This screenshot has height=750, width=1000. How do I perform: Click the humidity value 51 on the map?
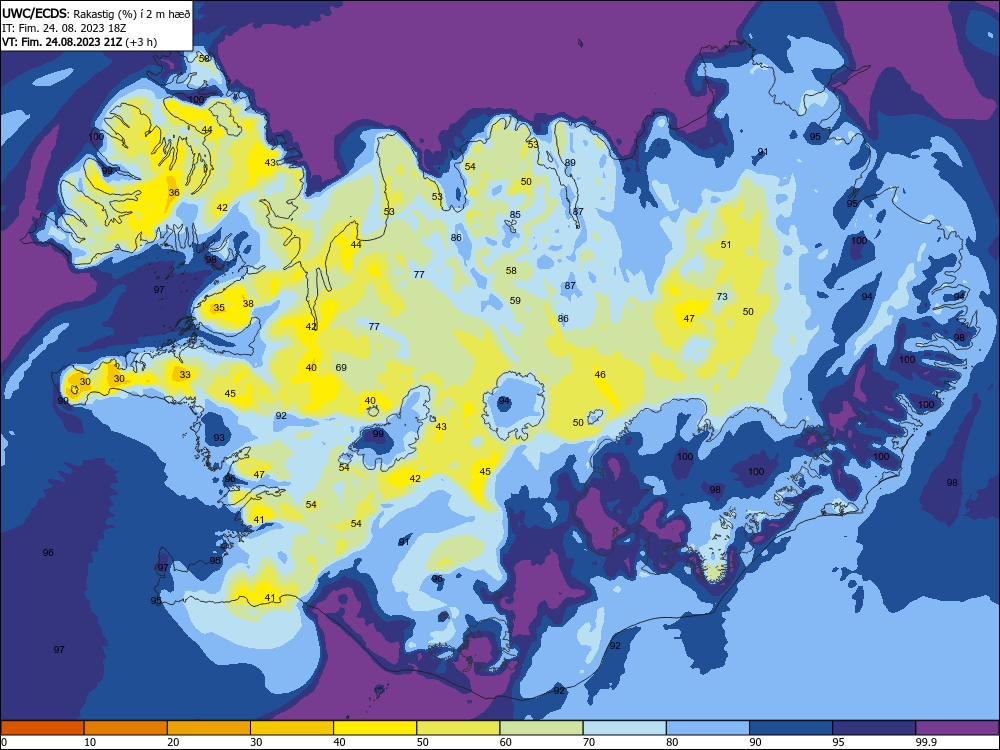tap(726, 244)
